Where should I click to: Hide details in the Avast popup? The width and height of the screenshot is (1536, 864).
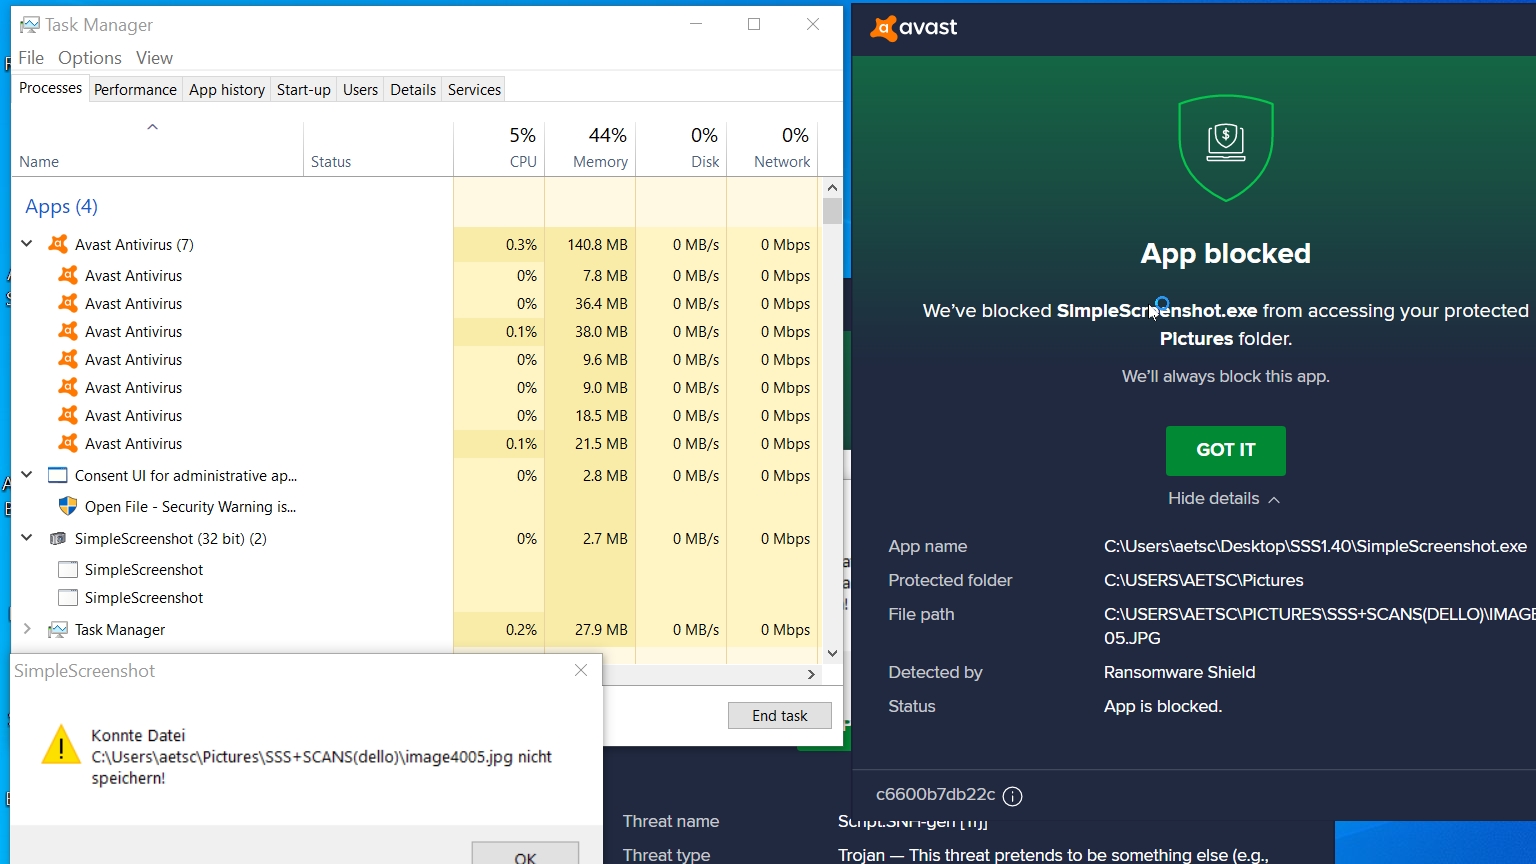pyautogui.click(x=1224, y=498)
